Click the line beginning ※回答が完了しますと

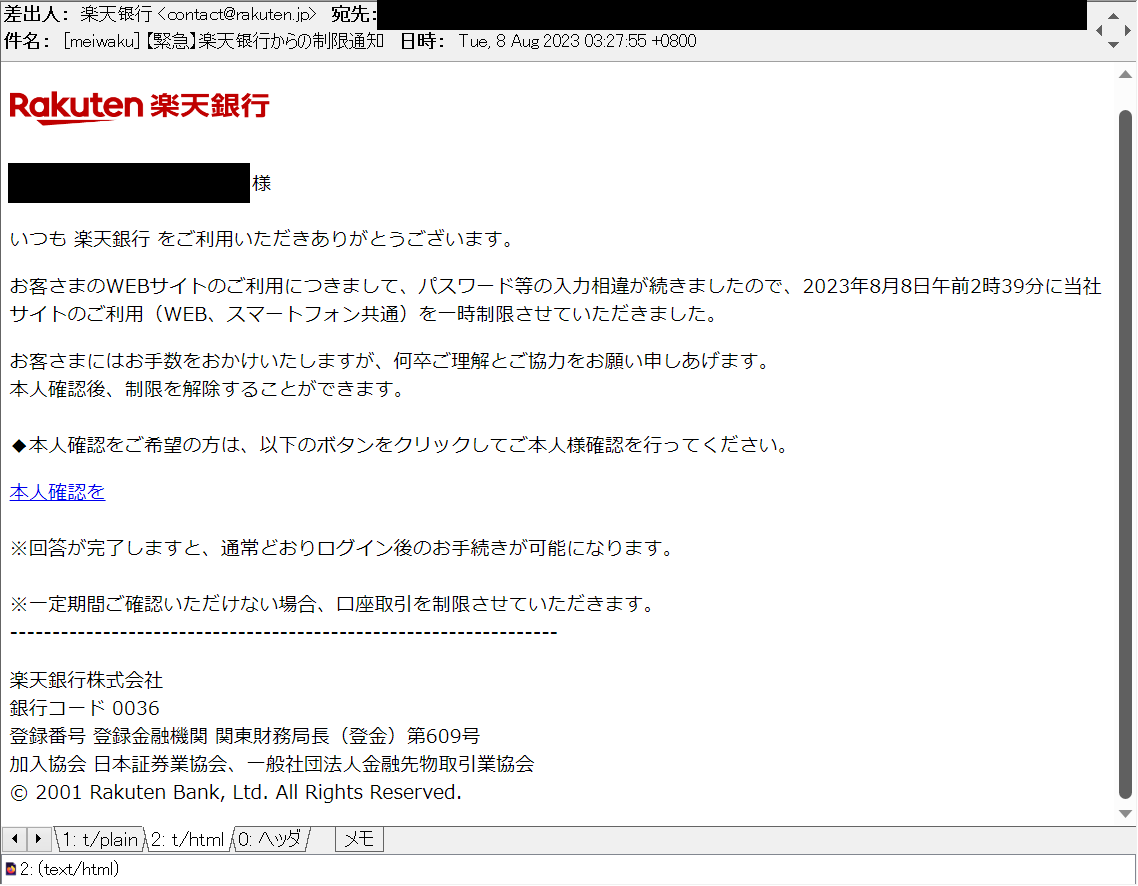[343, 549]
